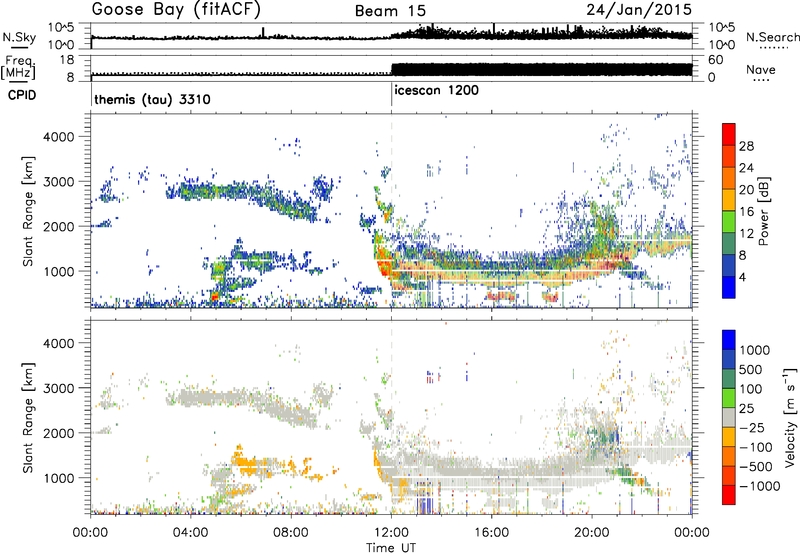
Task: Click the '16:00' time axis tick
Action: pyautogui.click(x=491, y=533)
